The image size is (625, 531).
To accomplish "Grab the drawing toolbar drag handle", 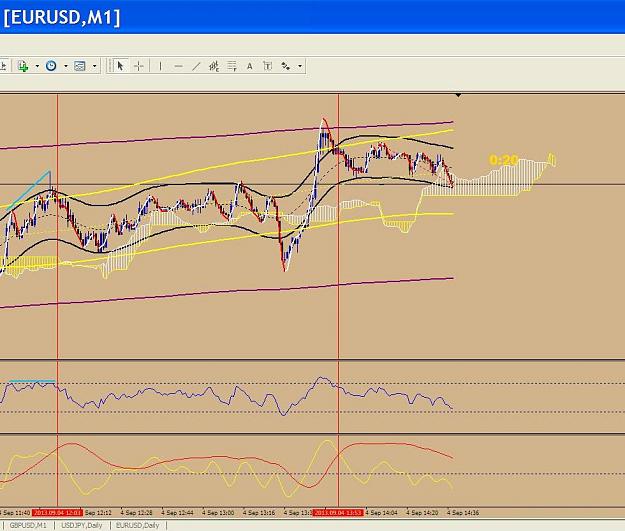I will point(109,66).
